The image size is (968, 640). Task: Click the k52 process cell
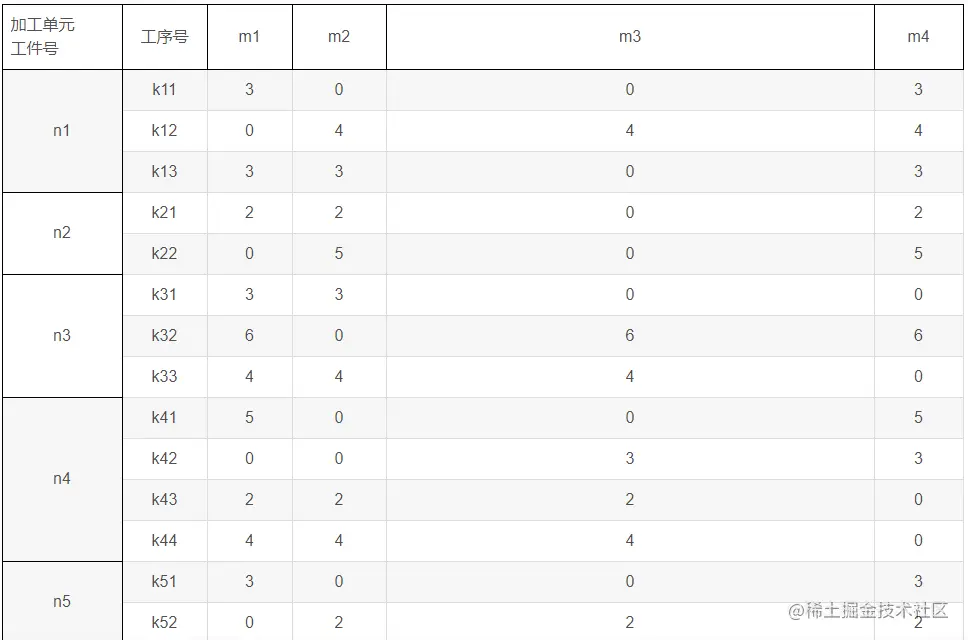click(x=164, y=622)
